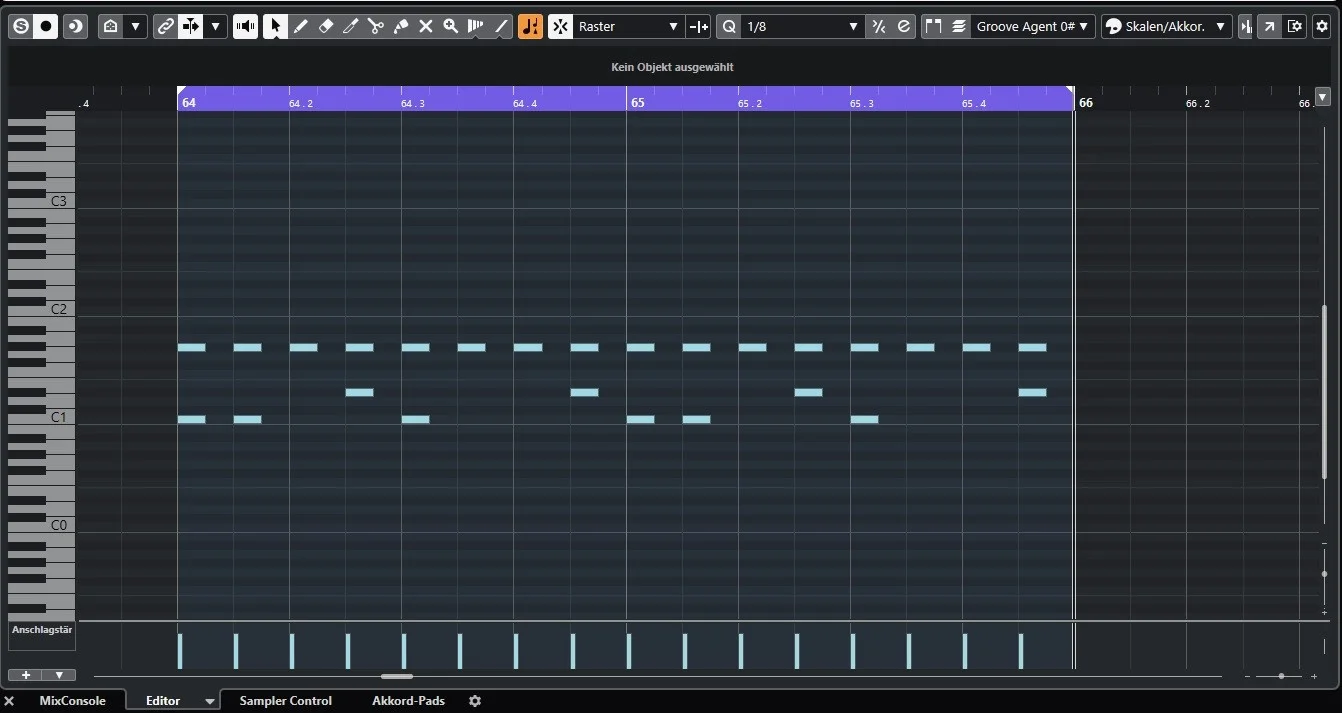Click the horizontal scrollbar thumb
The height and width of the screenshot is (713, 1342).
coord(397,677)
